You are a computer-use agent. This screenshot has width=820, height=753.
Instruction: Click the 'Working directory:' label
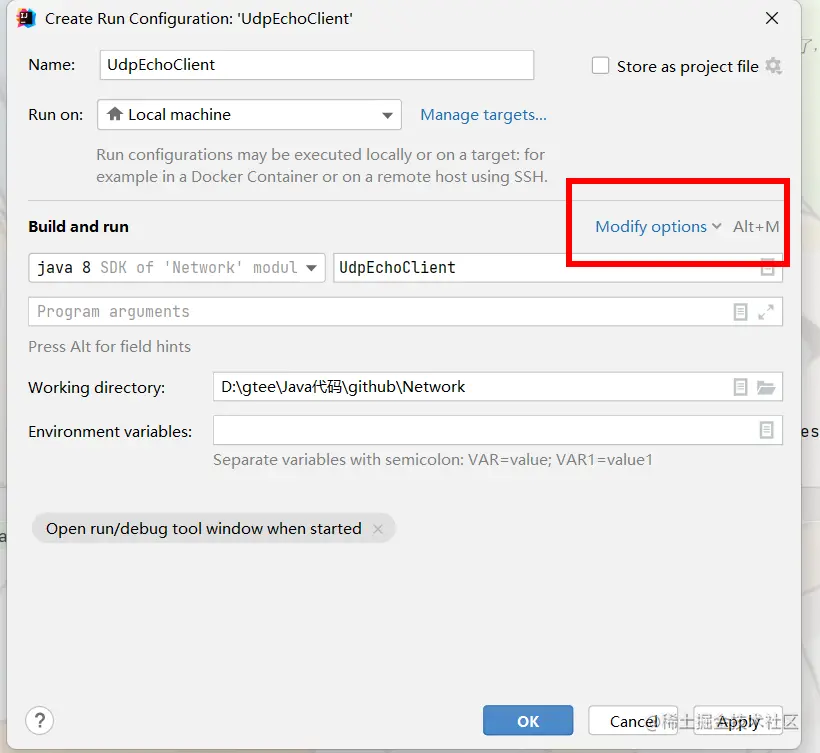(x=97, y=387)
